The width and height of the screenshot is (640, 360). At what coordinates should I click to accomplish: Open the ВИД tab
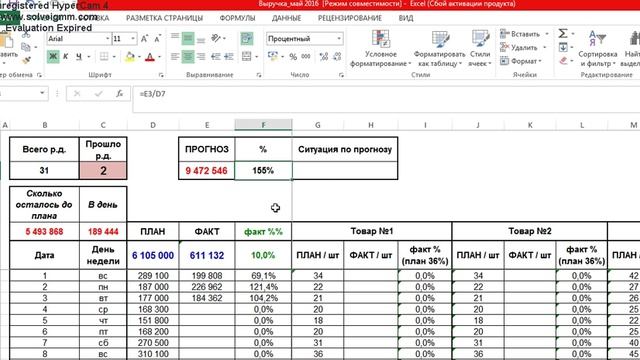coord(406,18)
